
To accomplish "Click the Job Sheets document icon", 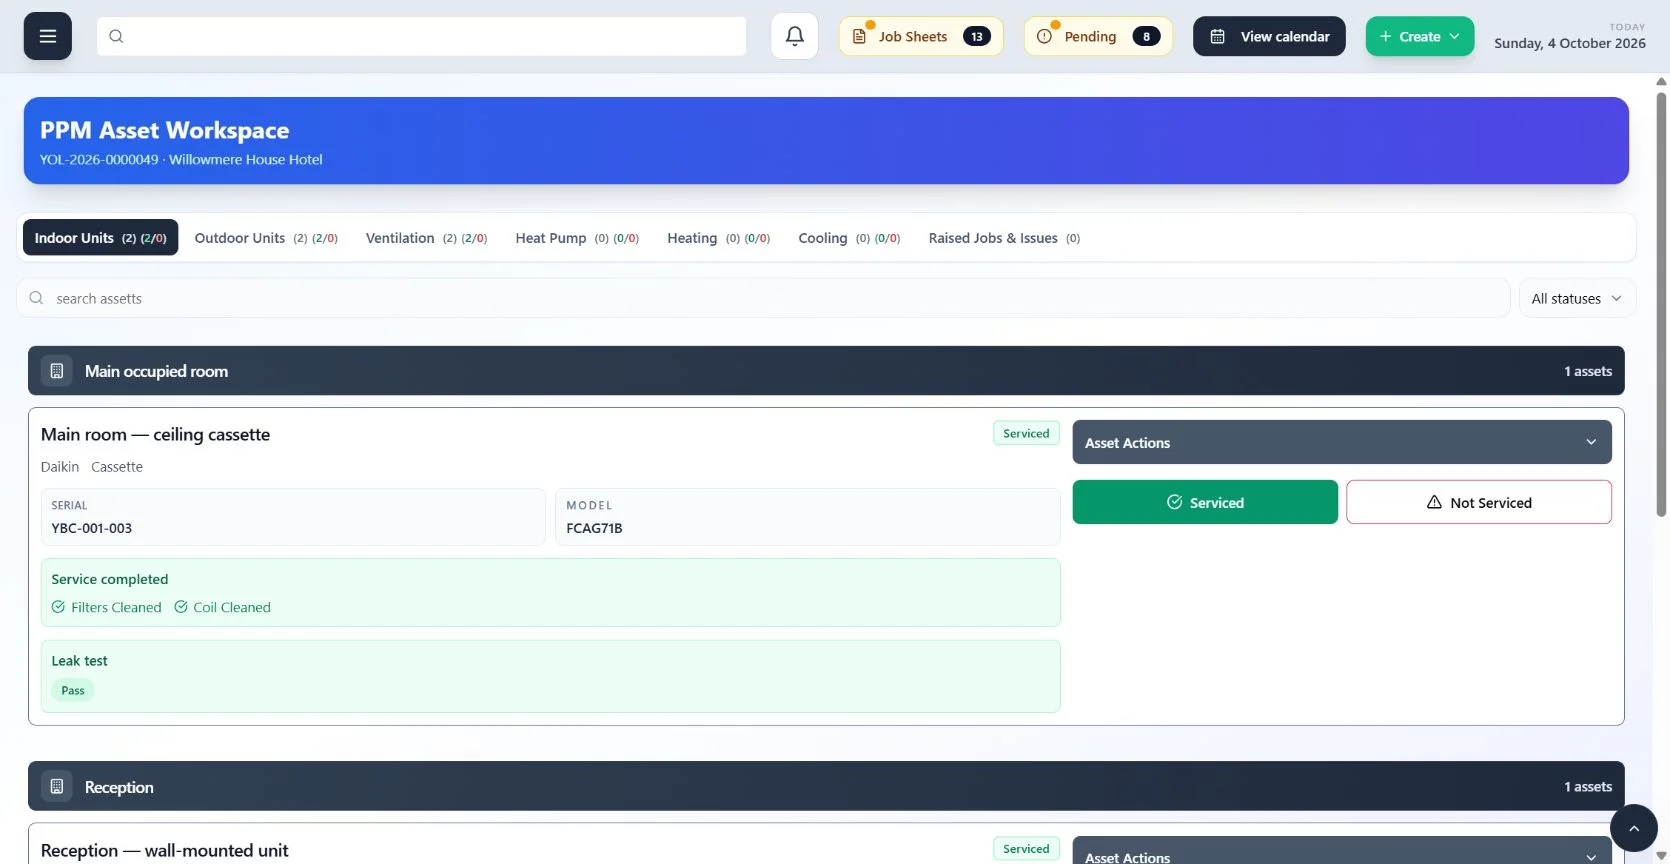I will click(859, 36).
